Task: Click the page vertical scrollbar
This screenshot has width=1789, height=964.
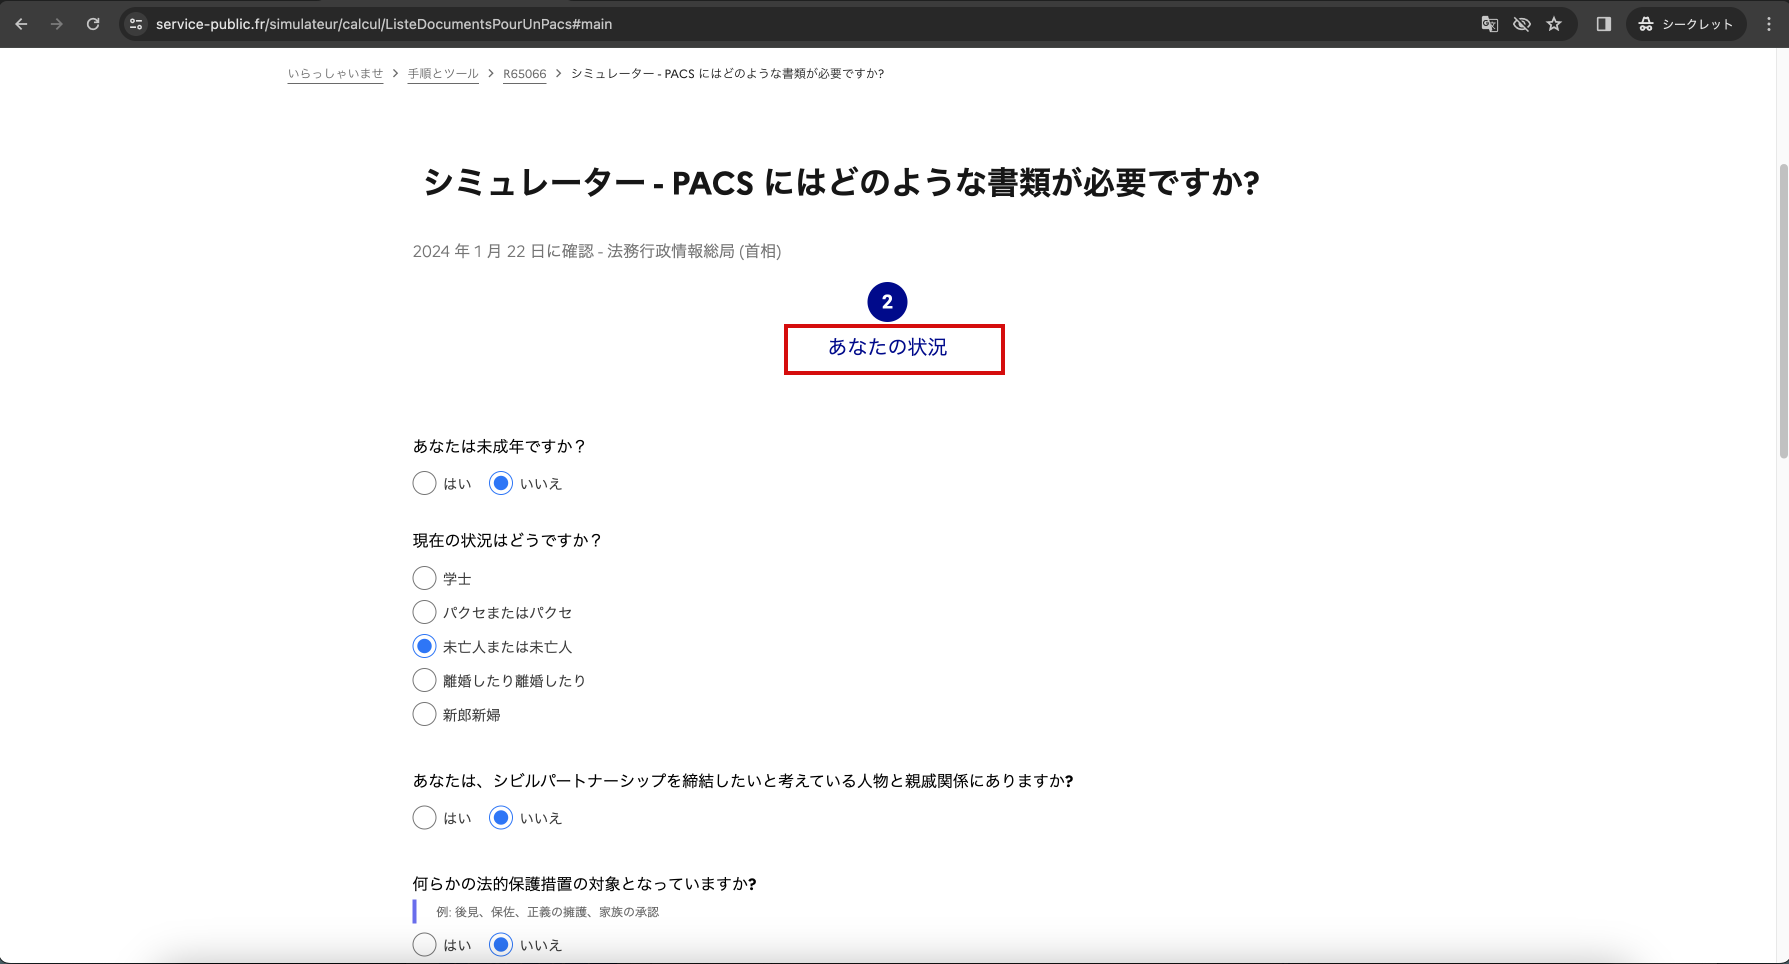Action: click(x=1782, y=310)
